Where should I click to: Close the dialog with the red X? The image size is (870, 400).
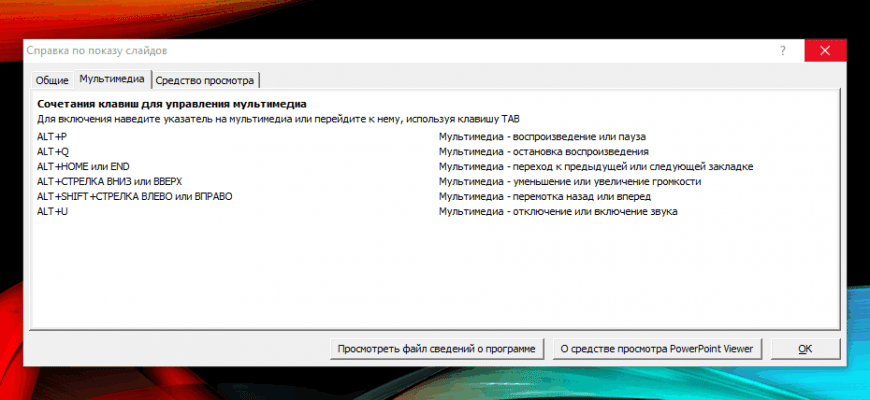point(825,51)
